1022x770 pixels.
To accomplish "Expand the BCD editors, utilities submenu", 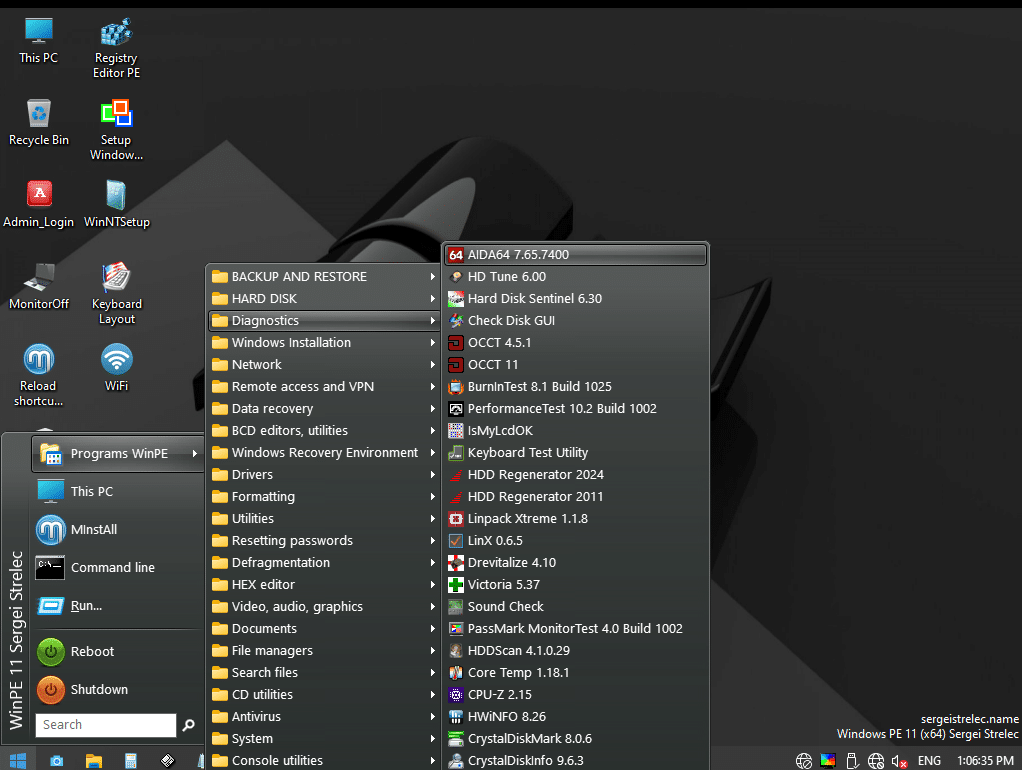I will click(323, 431).
